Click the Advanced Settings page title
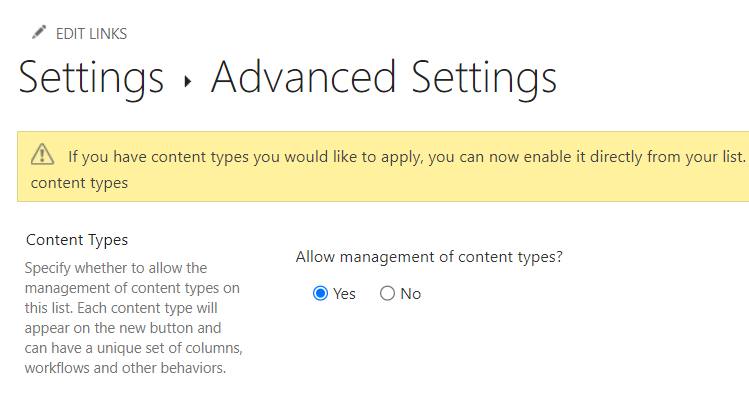This screenshot has width=749, height=420. pos(383,77)
